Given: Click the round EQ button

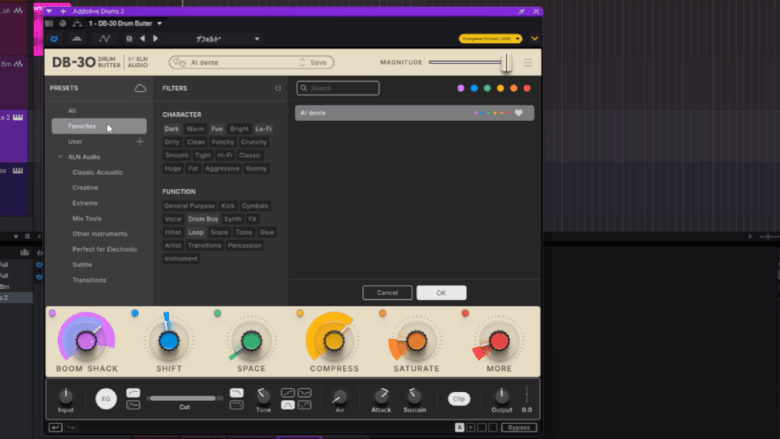Looking at the screenshot, I should pyautogui.click(x=105, y=398).
